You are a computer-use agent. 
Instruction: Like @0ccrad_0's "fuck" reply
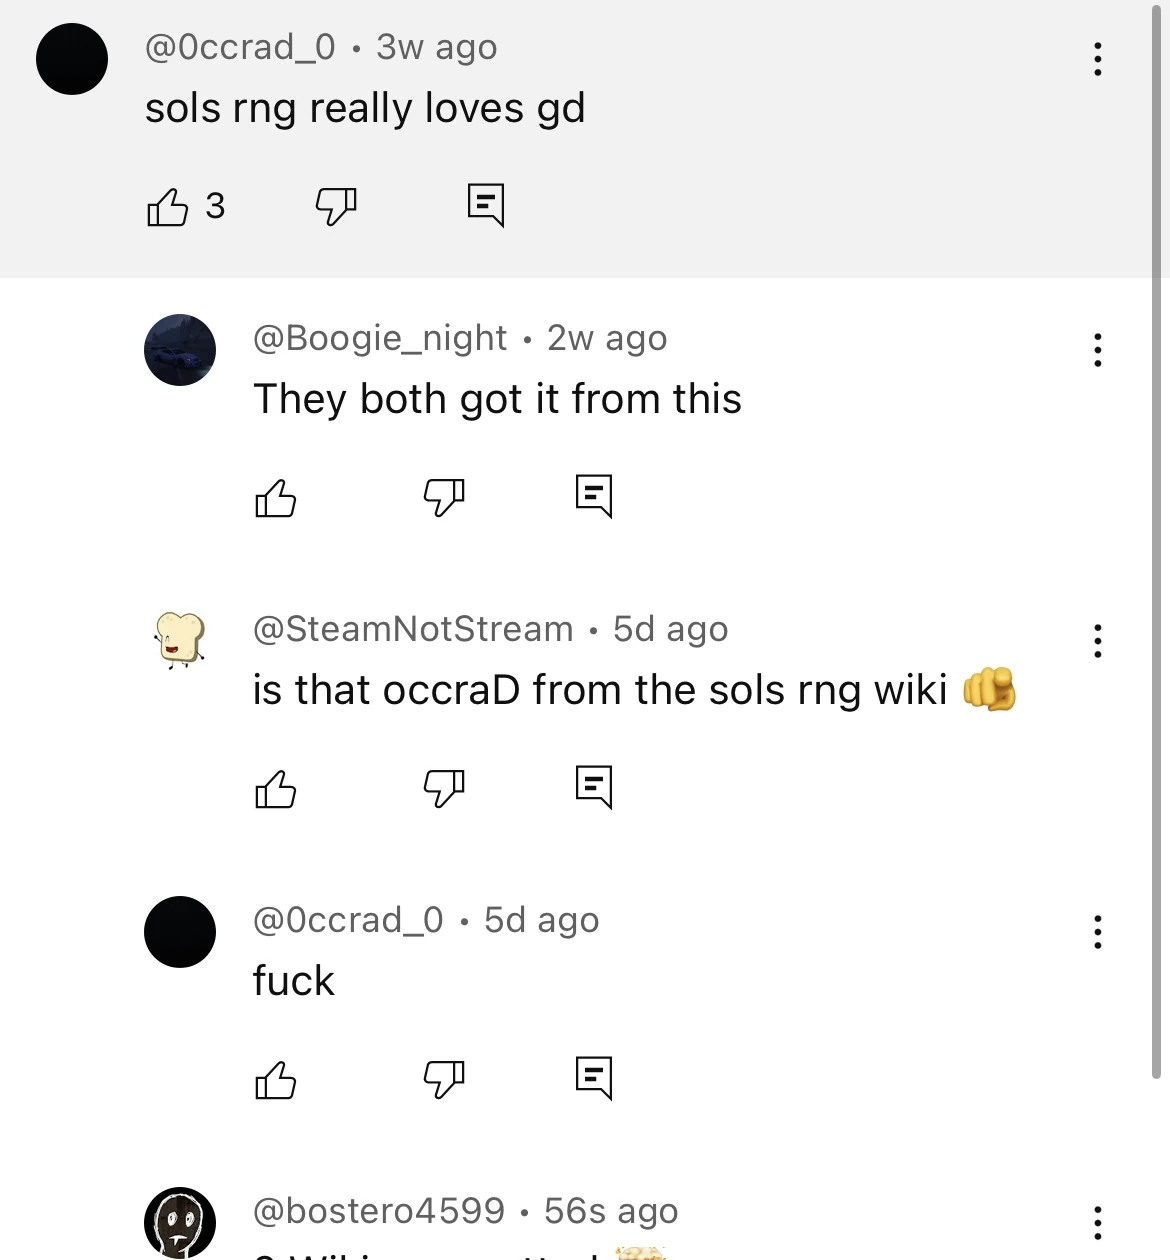(276, 1080)
